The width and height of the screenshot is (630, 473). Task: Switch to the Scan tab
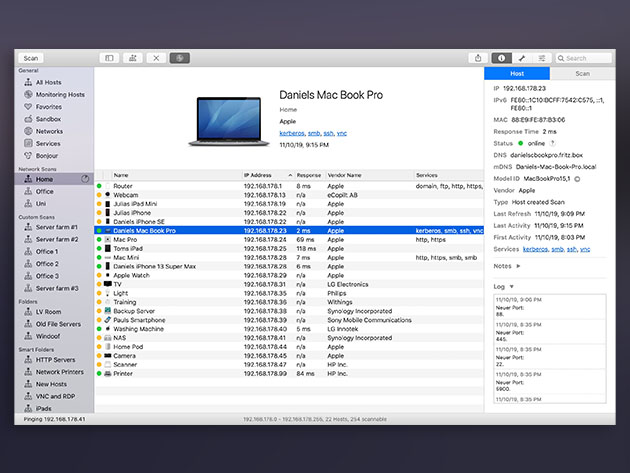click(x=582, y=74)
